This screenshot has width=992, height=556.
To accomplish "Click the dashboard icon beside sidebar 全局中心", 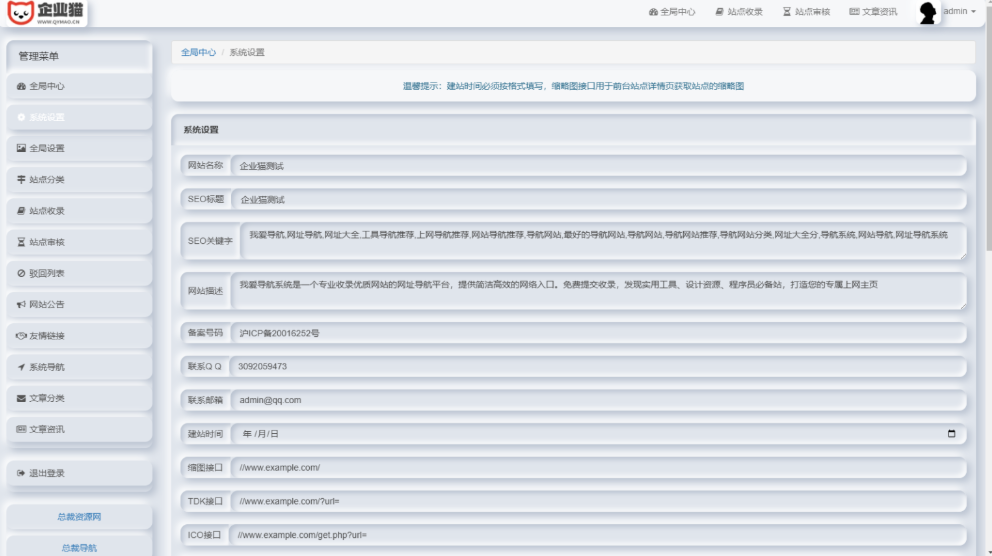I will (21, 86).
